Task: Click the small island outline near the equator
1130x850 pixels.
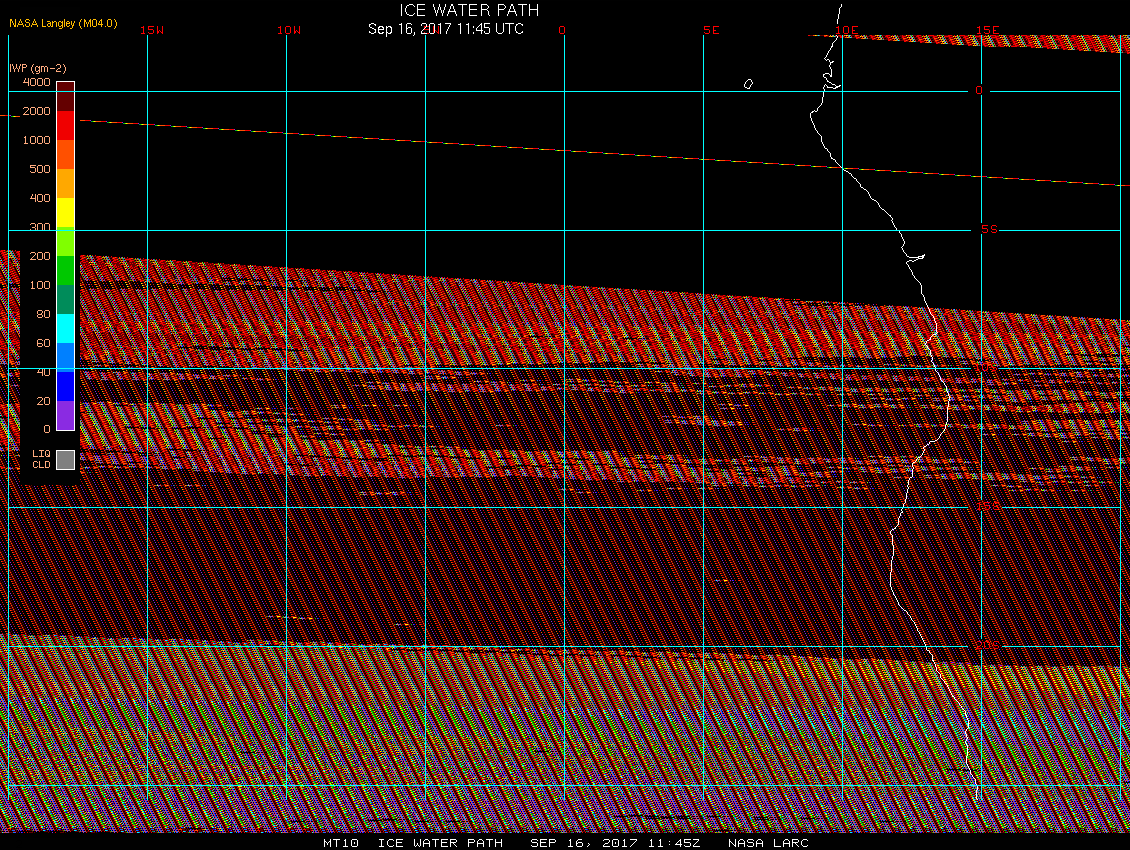Action: pyautogui.click(x=748, y=84)
